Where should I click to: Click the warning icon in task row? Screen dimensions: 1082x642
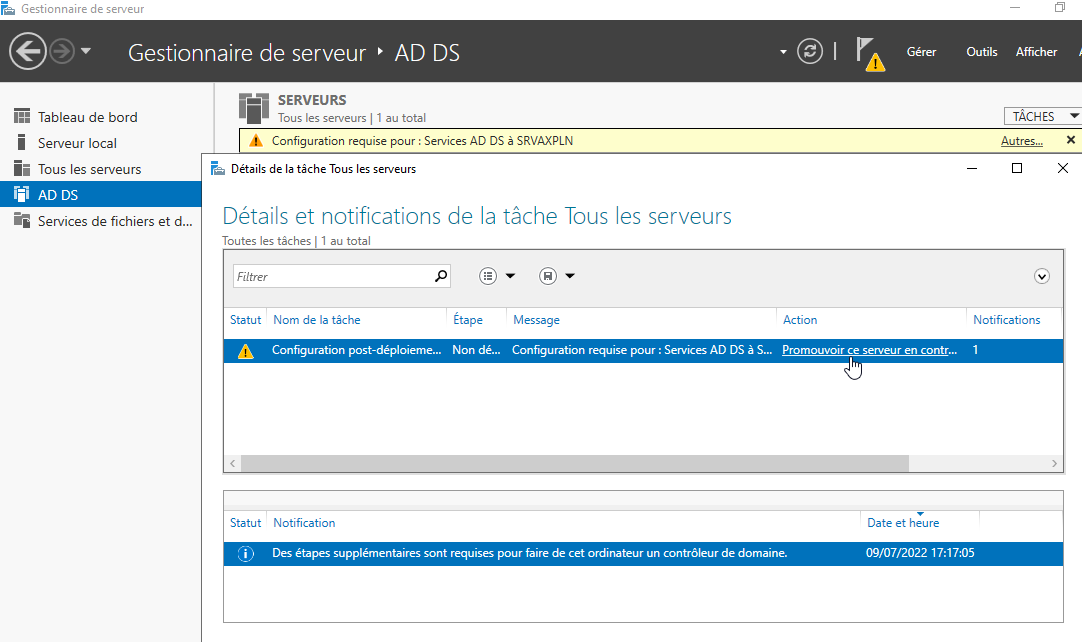245,351
